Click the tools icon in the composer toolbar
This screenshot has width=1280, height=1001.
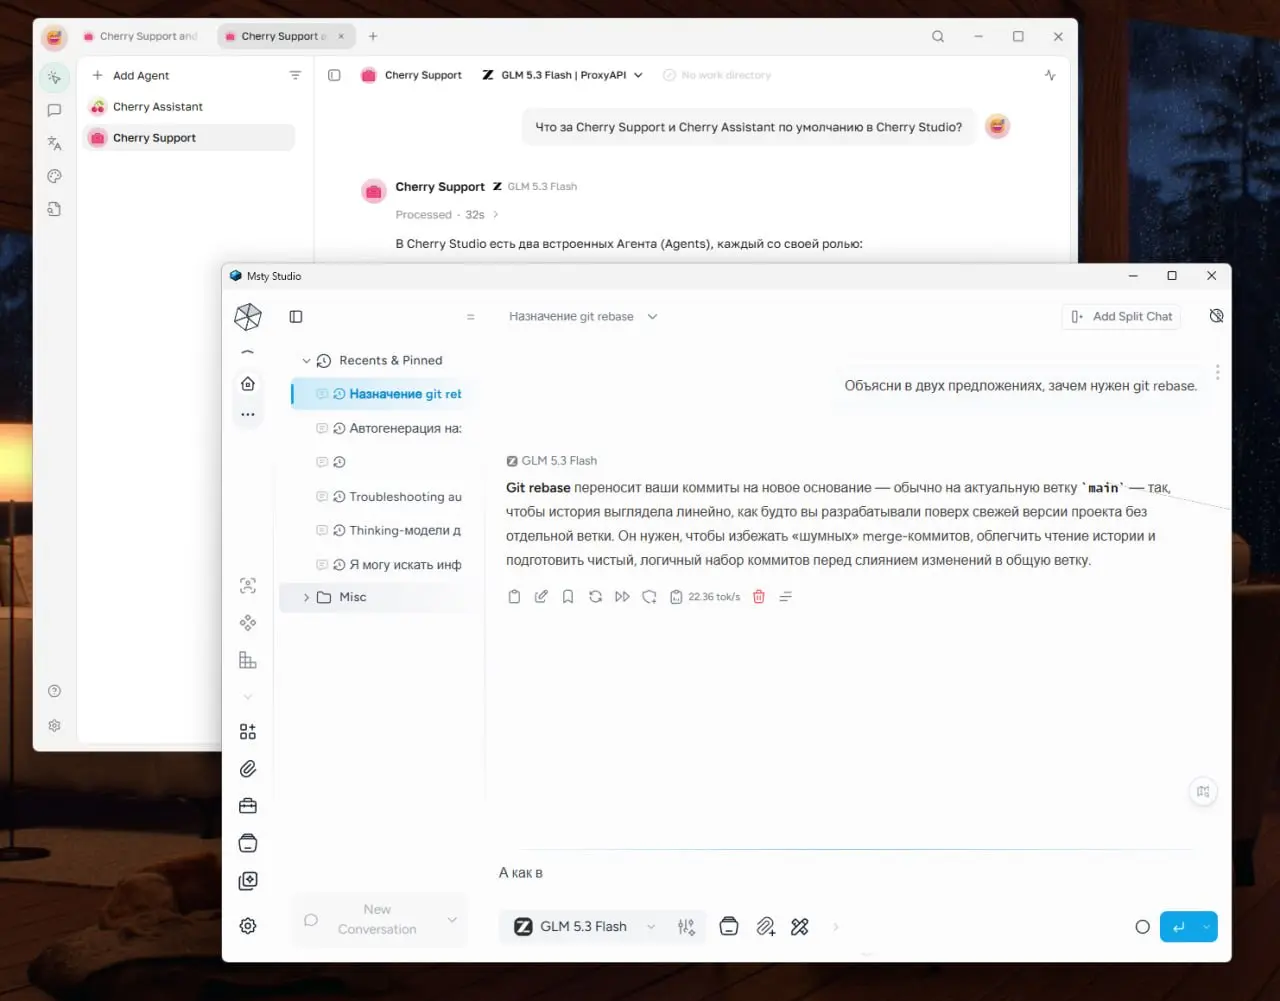pyautogui.click(x=800, y=927)
